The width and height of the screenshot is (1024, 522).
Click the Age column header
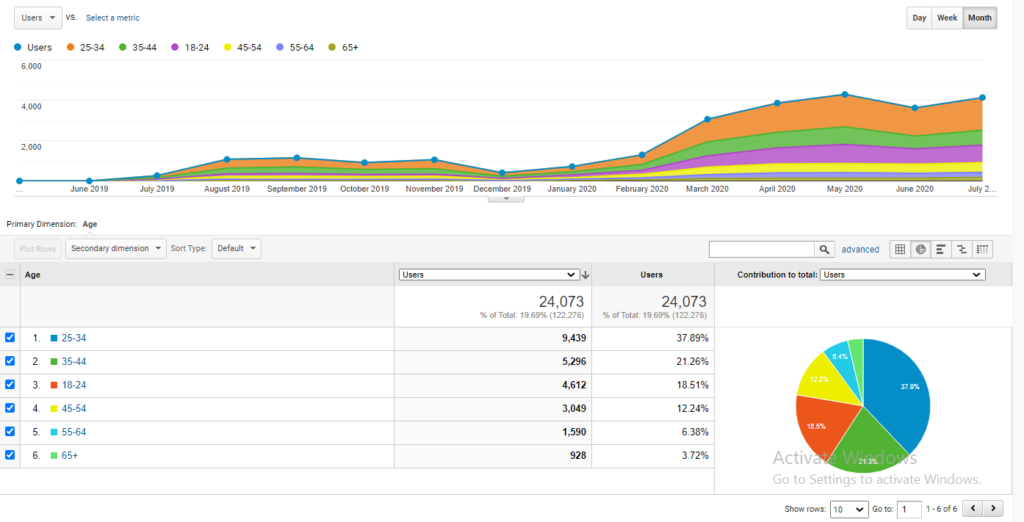(x=33, y=275)
